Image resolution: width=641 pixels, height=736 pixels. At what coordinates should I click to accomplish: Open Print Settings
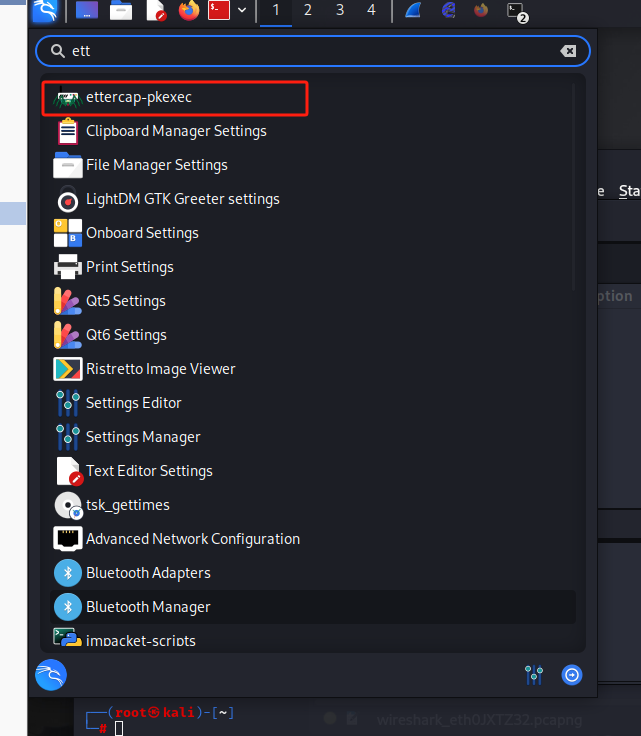313,267
